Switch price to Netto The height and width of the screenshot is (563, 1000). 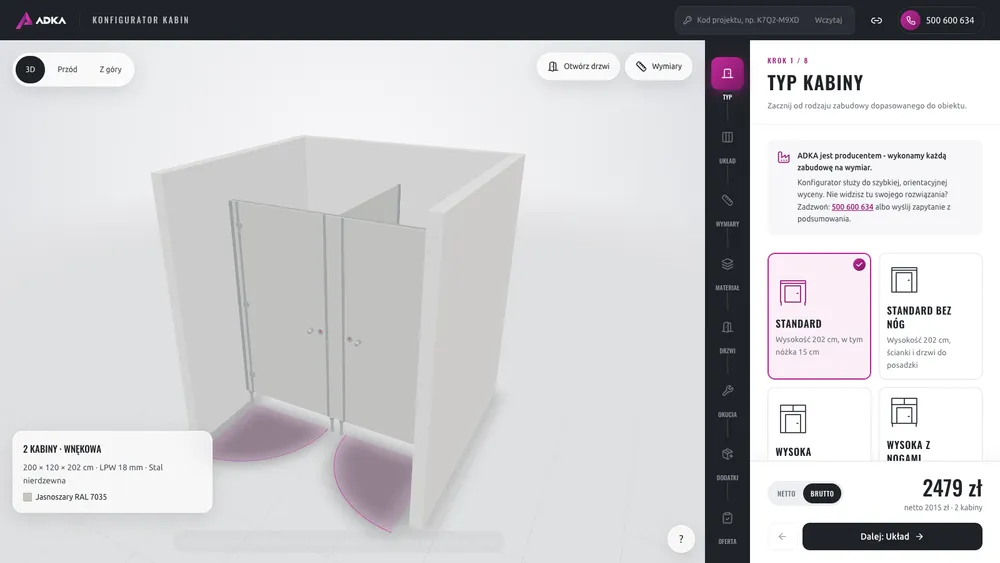(x=786, y=494)
